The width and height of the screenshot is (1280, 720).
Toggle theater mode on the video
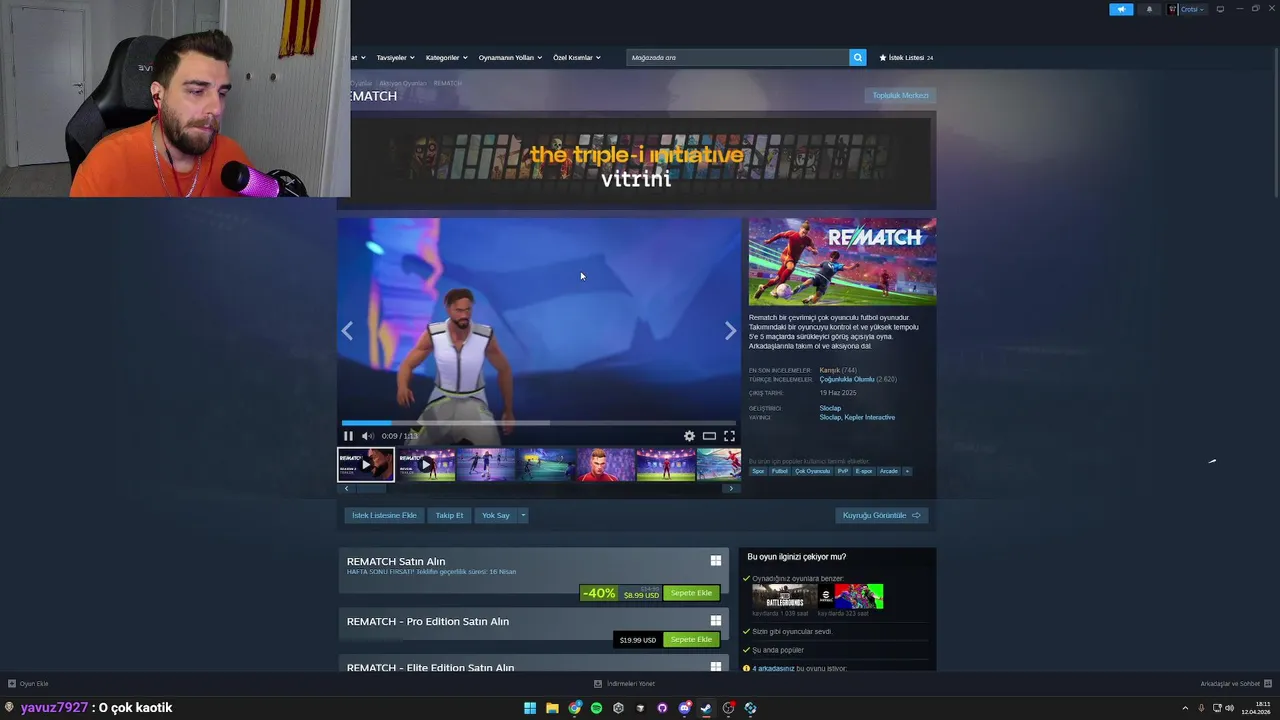coord(709,436)
